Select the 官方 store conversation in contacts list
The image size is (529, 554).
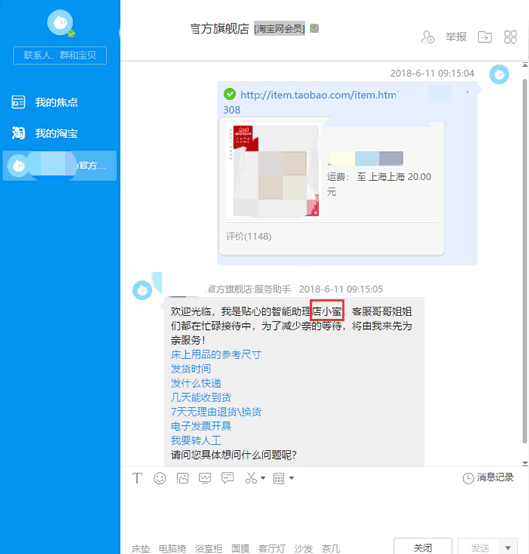(59, 165)
